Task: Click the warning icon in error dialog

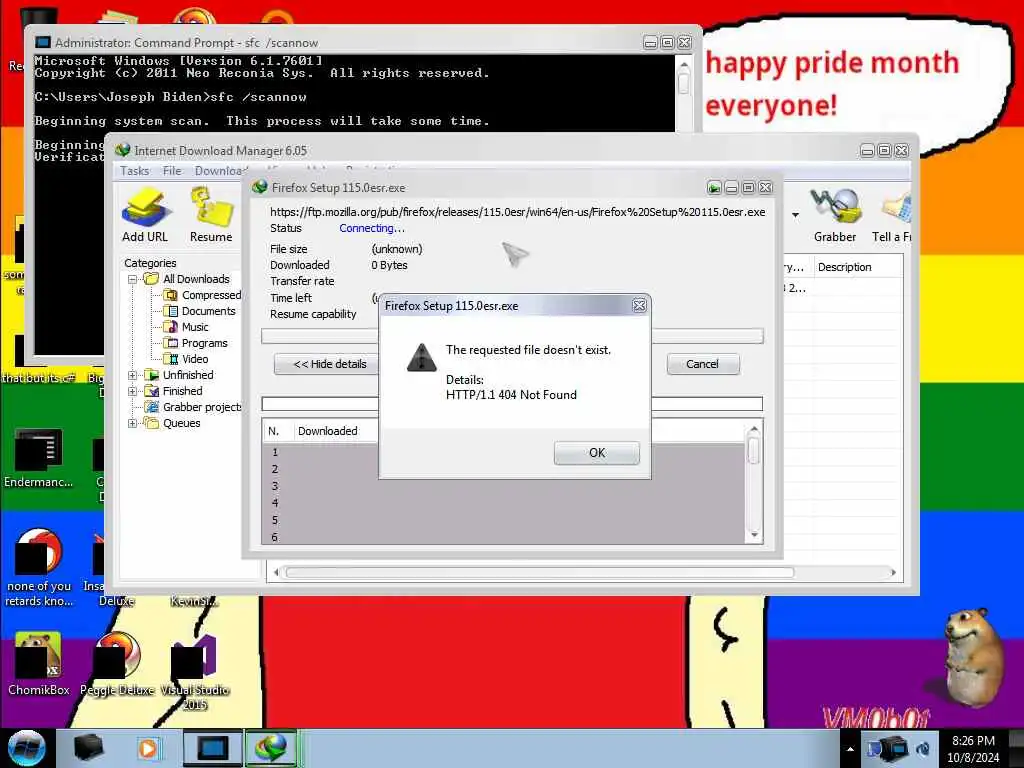Action: pos(421,357)
